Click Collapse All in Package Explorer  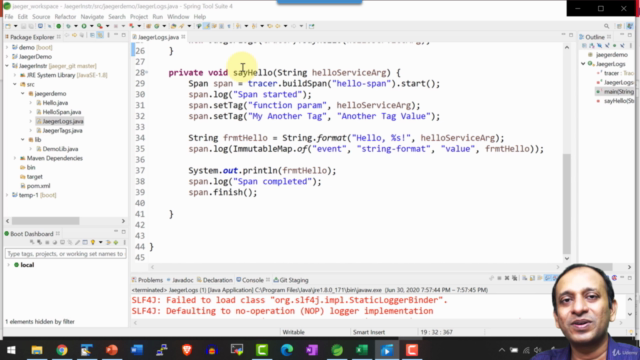(93, 36)
